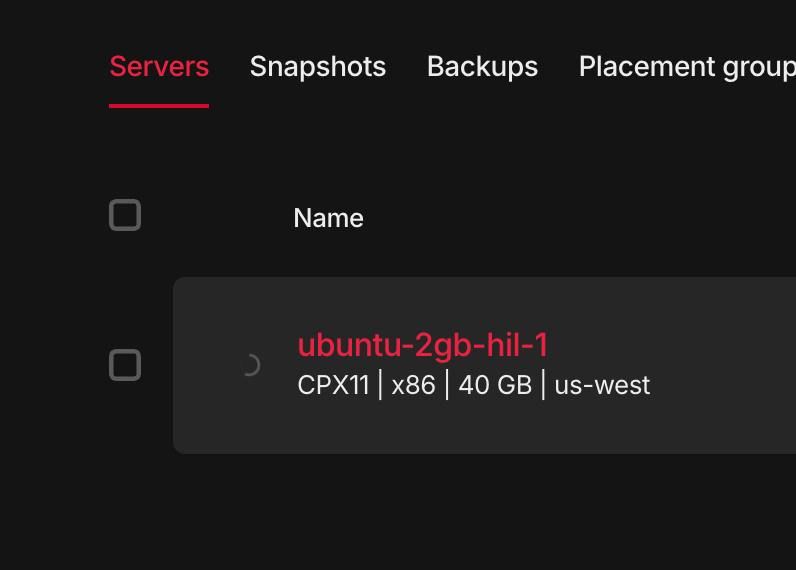Open the Servers tab
796x570 pixels.
click(x=158, y=67)
